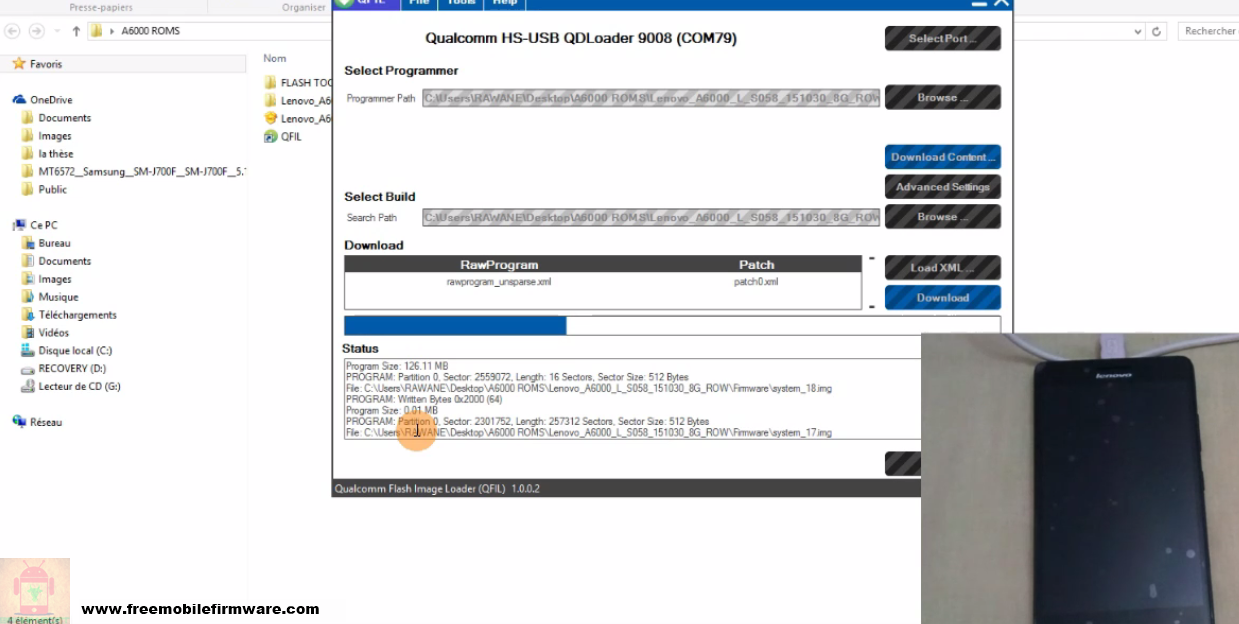Click the up arrow to go to parent folder
Image resolution: width=1239 pixels, height=624 pixels.
77,31
